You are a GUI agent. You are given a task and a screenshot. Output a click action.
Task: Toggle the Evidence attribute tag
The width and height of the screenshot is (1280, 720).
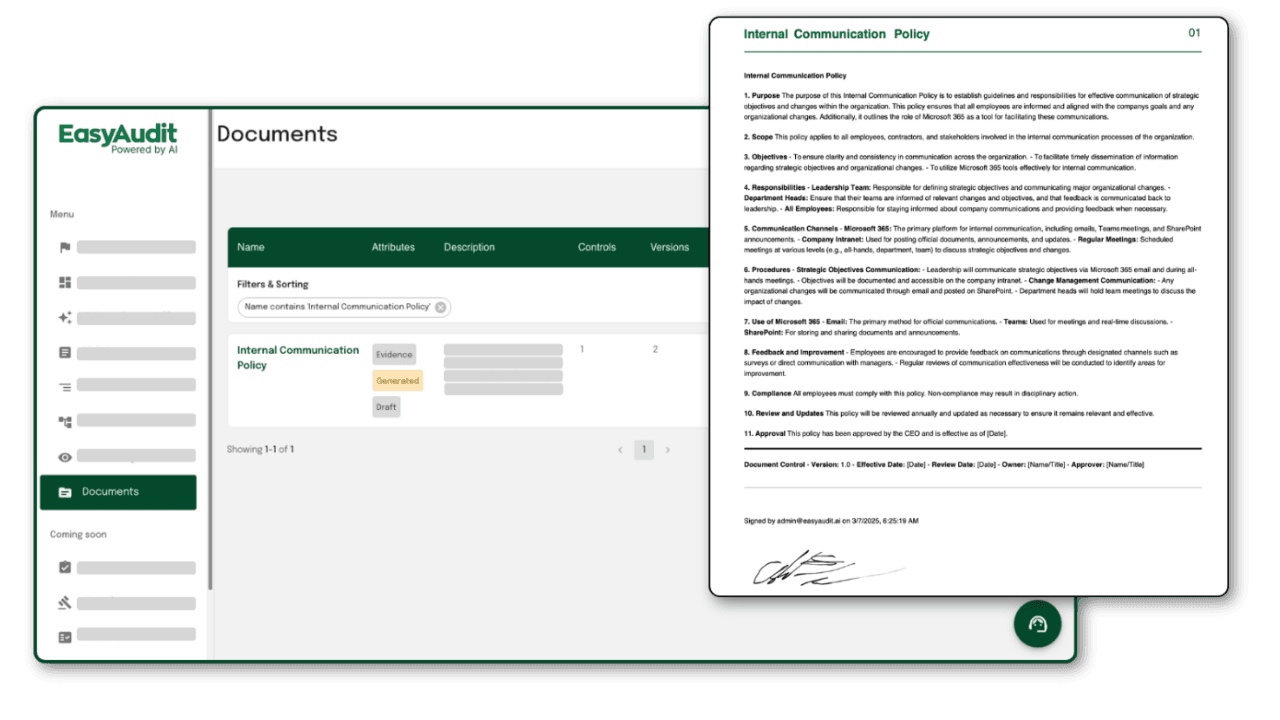click(394, 354)
